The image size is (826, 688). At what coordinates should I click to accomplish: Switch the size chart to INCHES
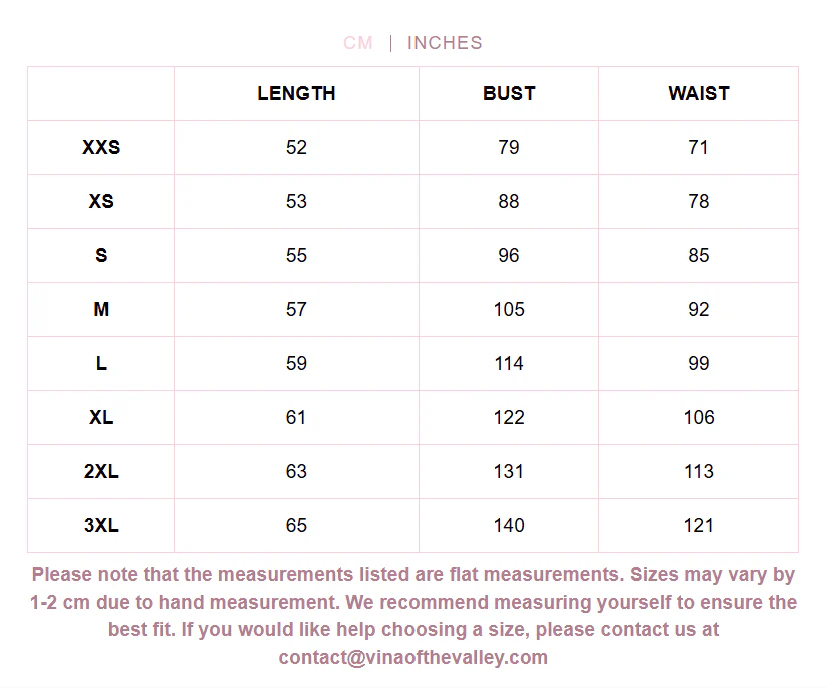445,43
